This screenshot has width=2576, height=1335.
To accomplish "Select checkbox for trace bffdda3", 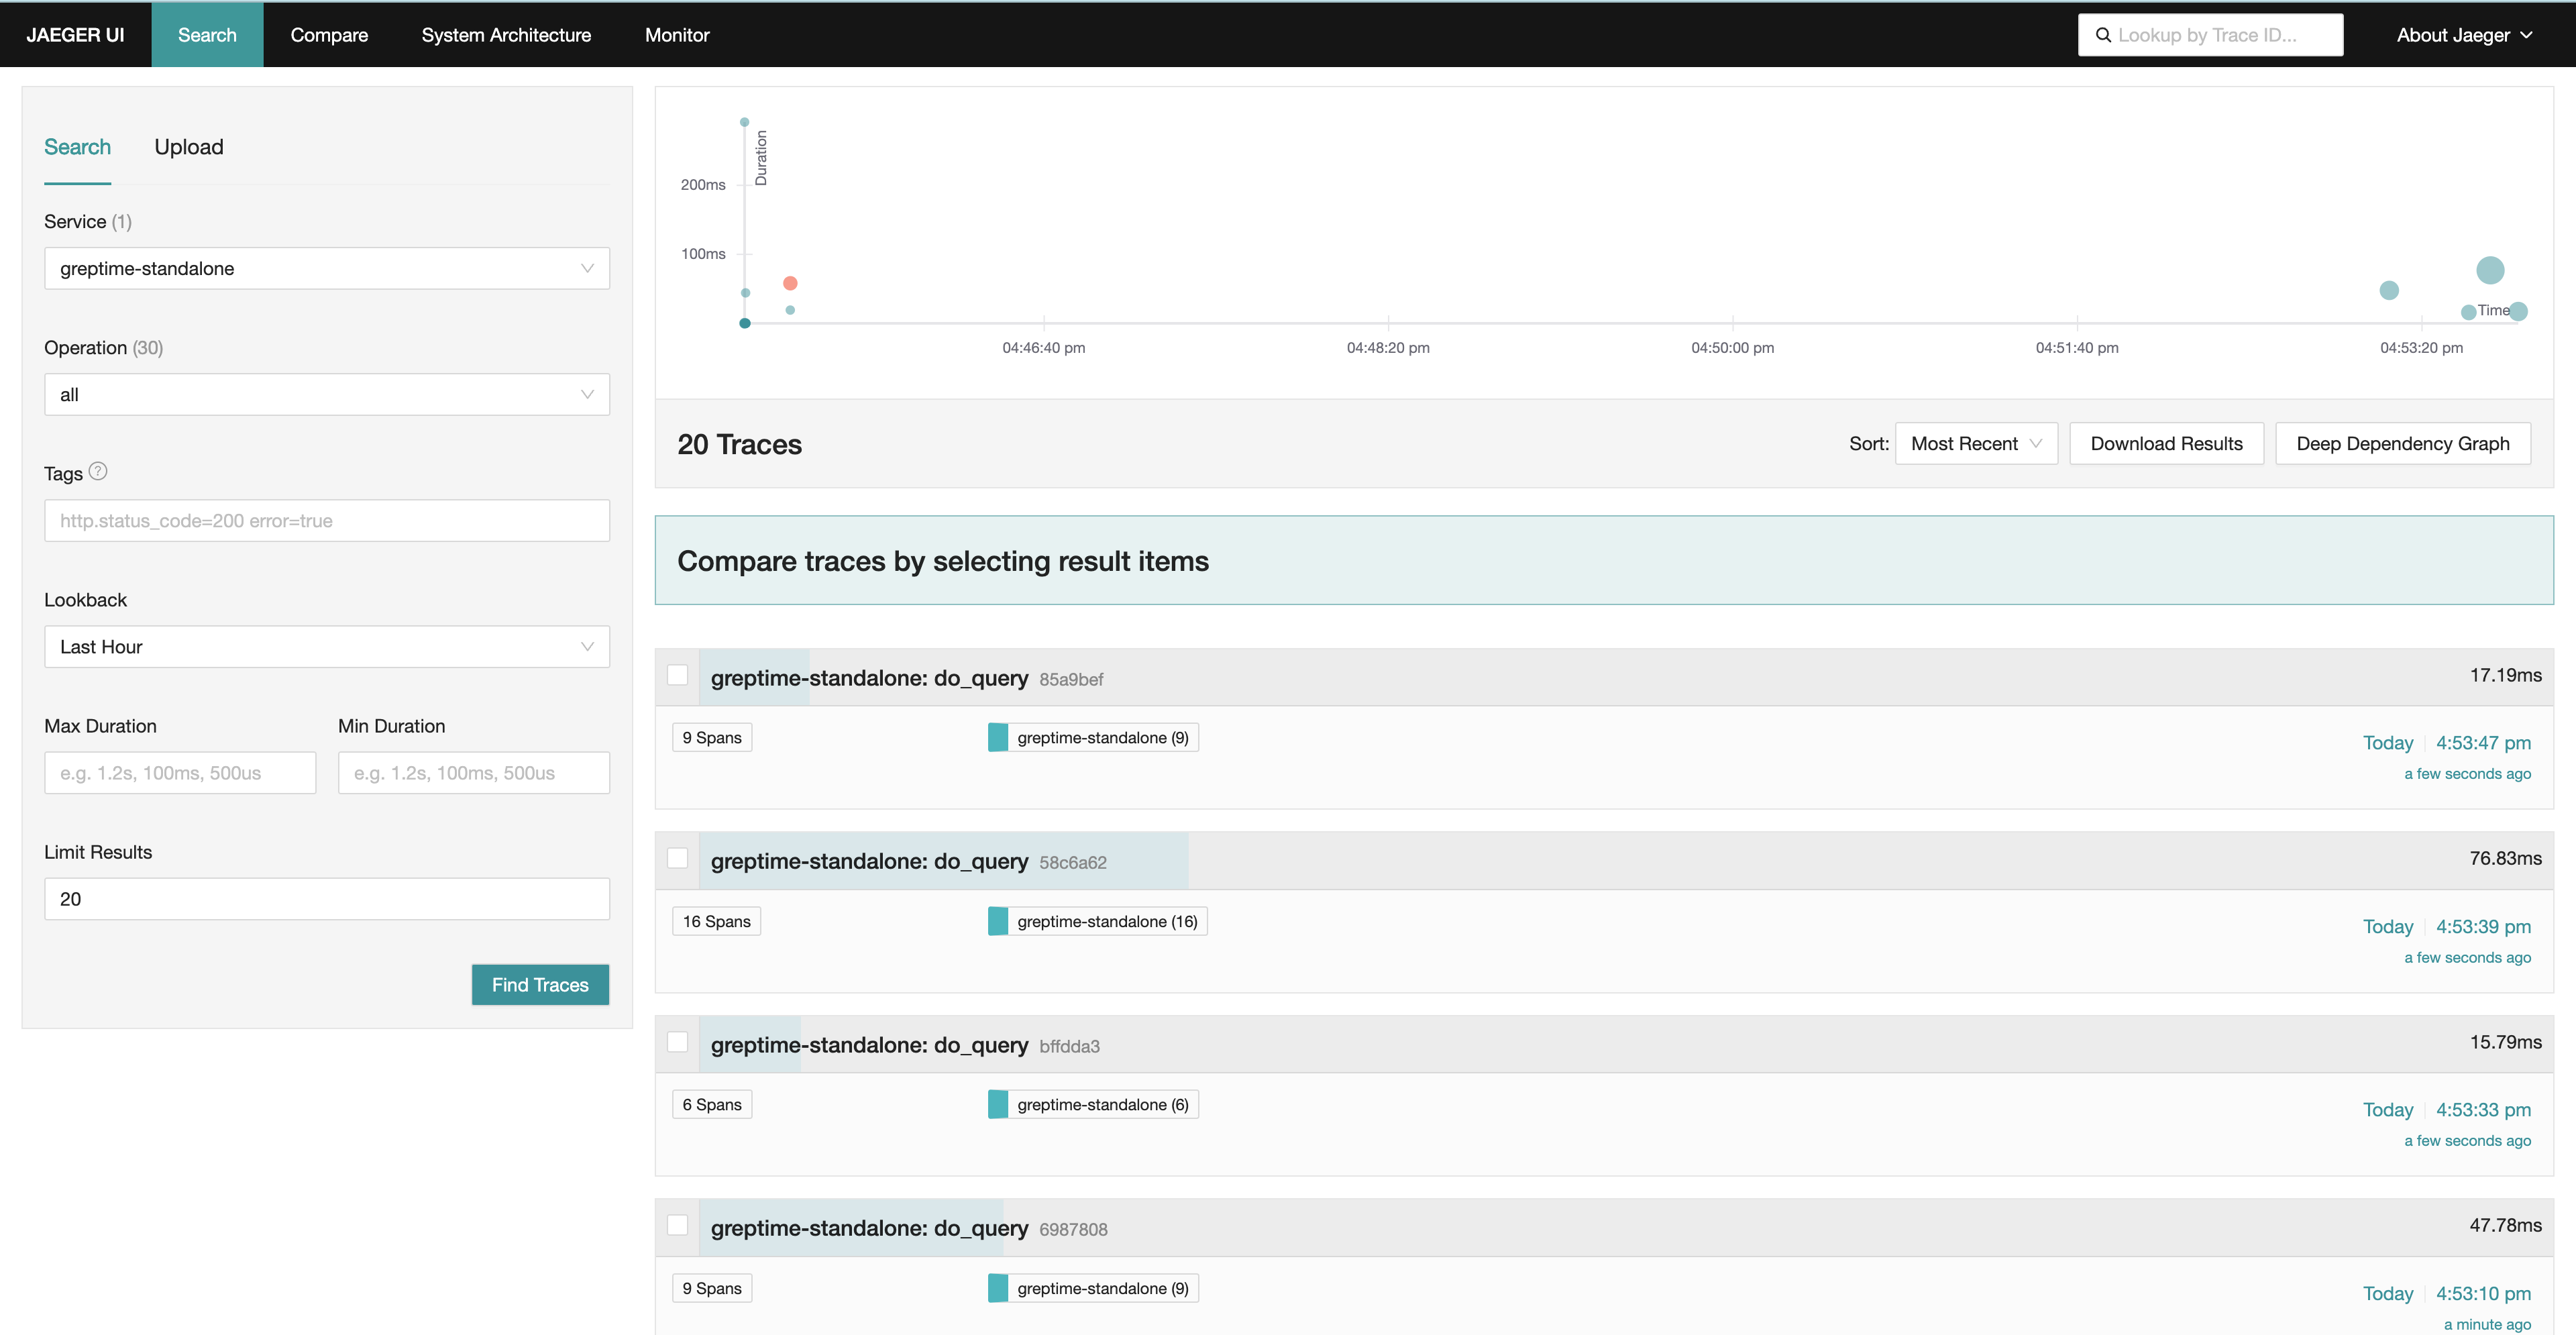I will (x=678, y=1042).
